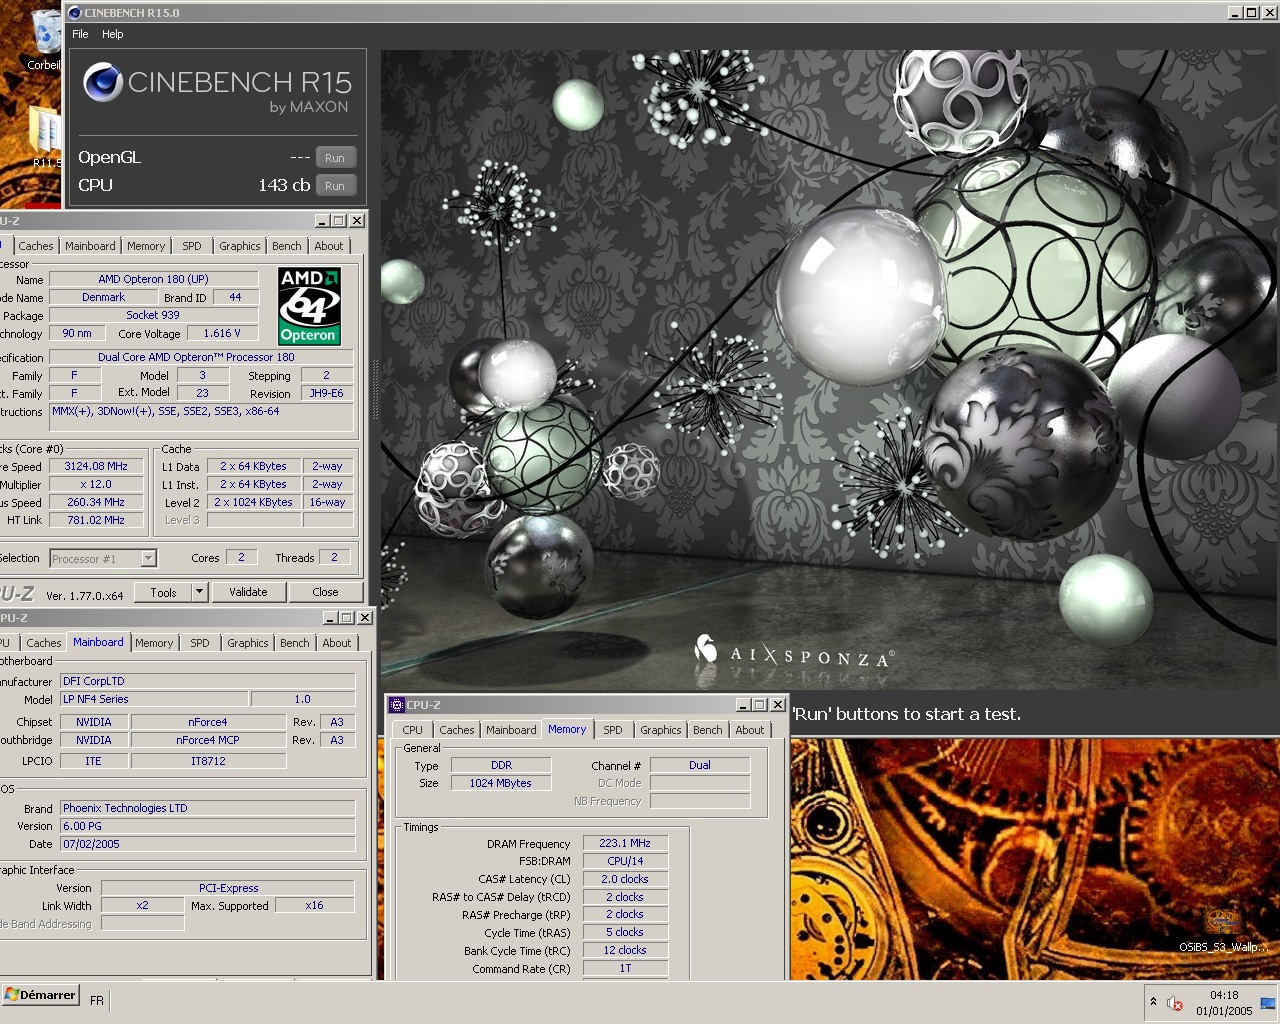The image size is (1280, 1024).
Task: Open the Démarrer start menu
Action: [x=40, y=995]
